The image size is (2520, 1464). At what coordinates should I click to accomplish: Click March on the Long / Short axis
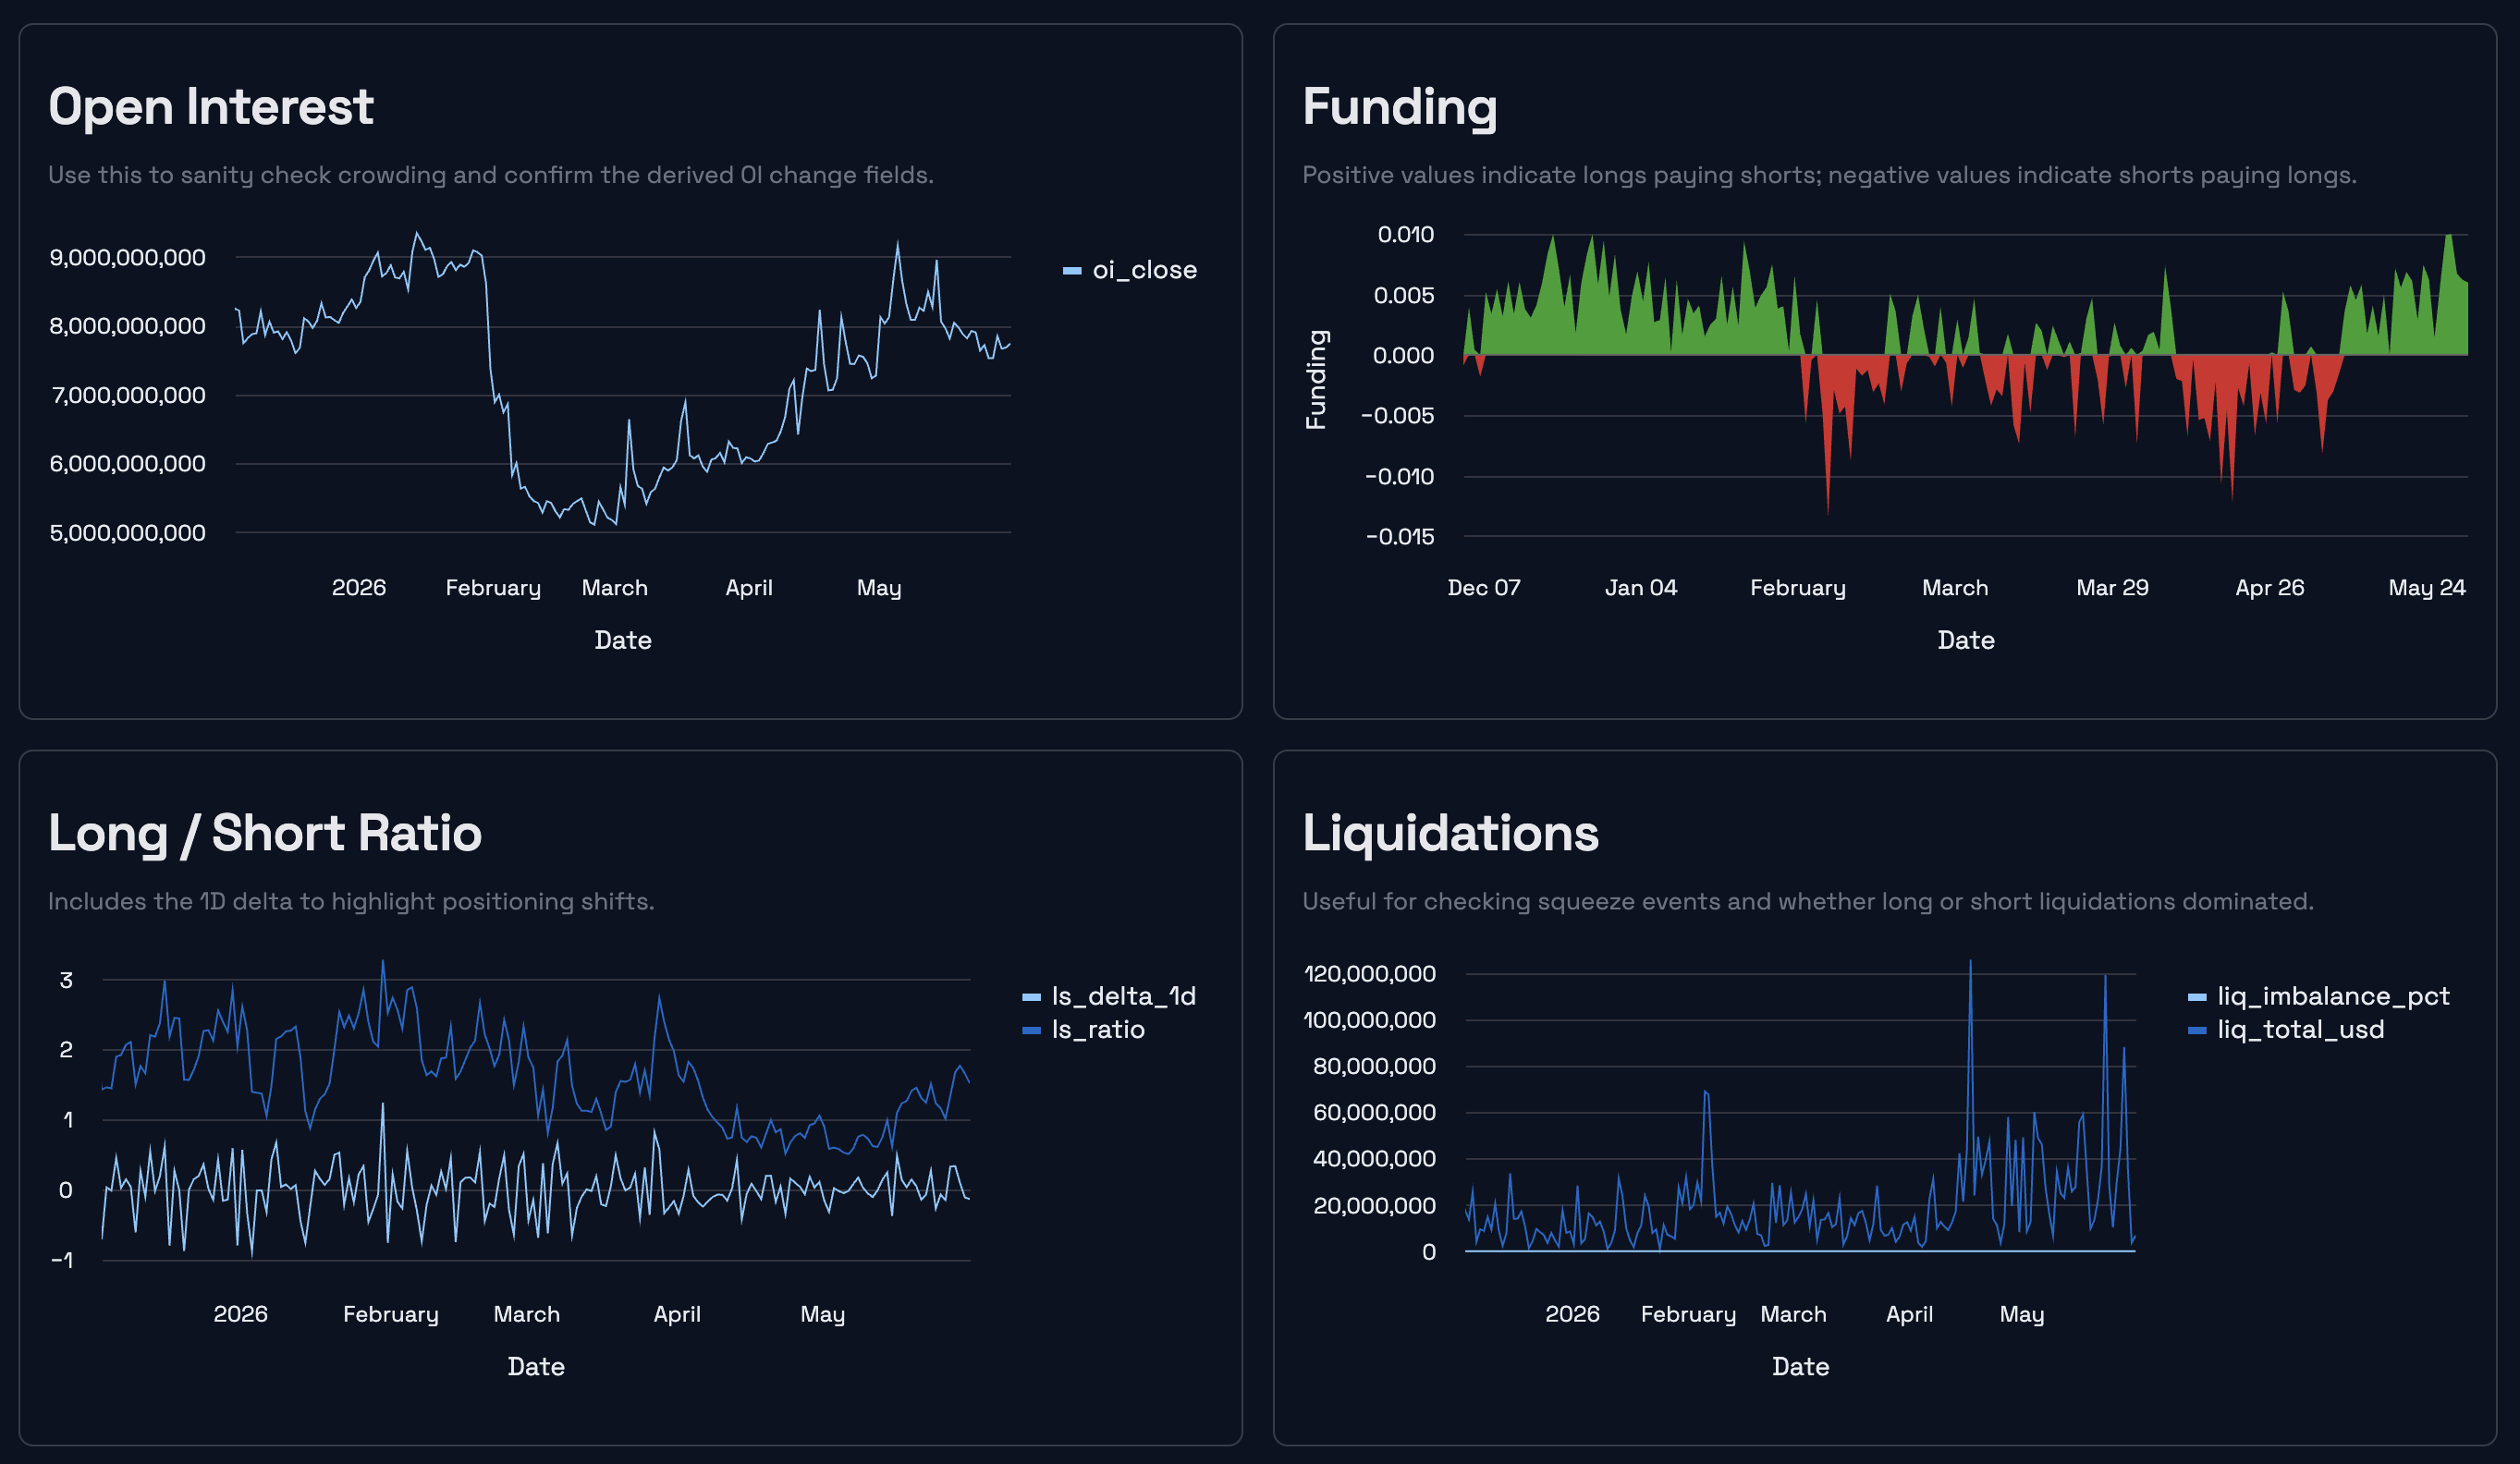(x=527, y=1315)
